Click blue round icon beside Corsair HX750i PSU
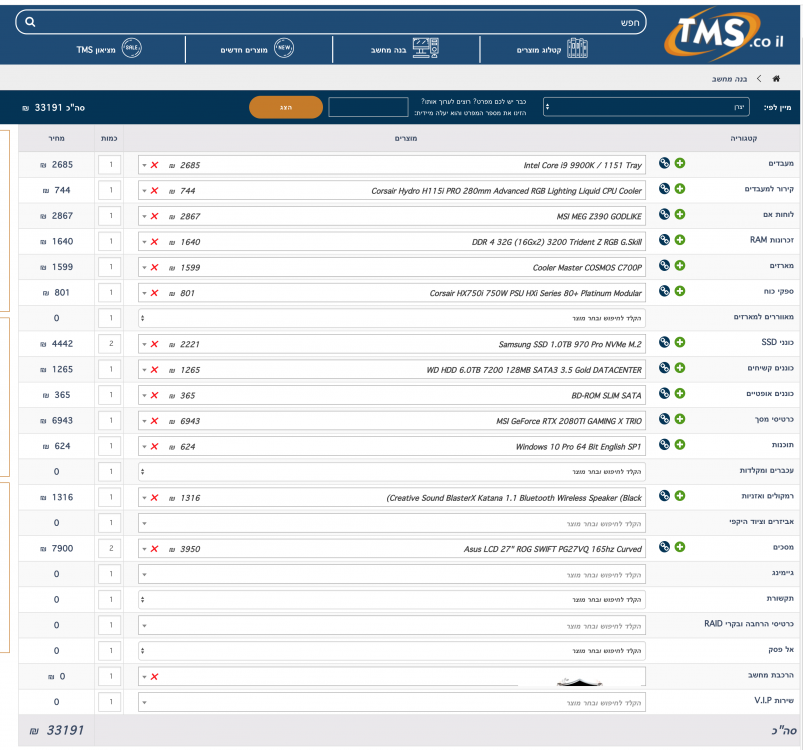 664,291
